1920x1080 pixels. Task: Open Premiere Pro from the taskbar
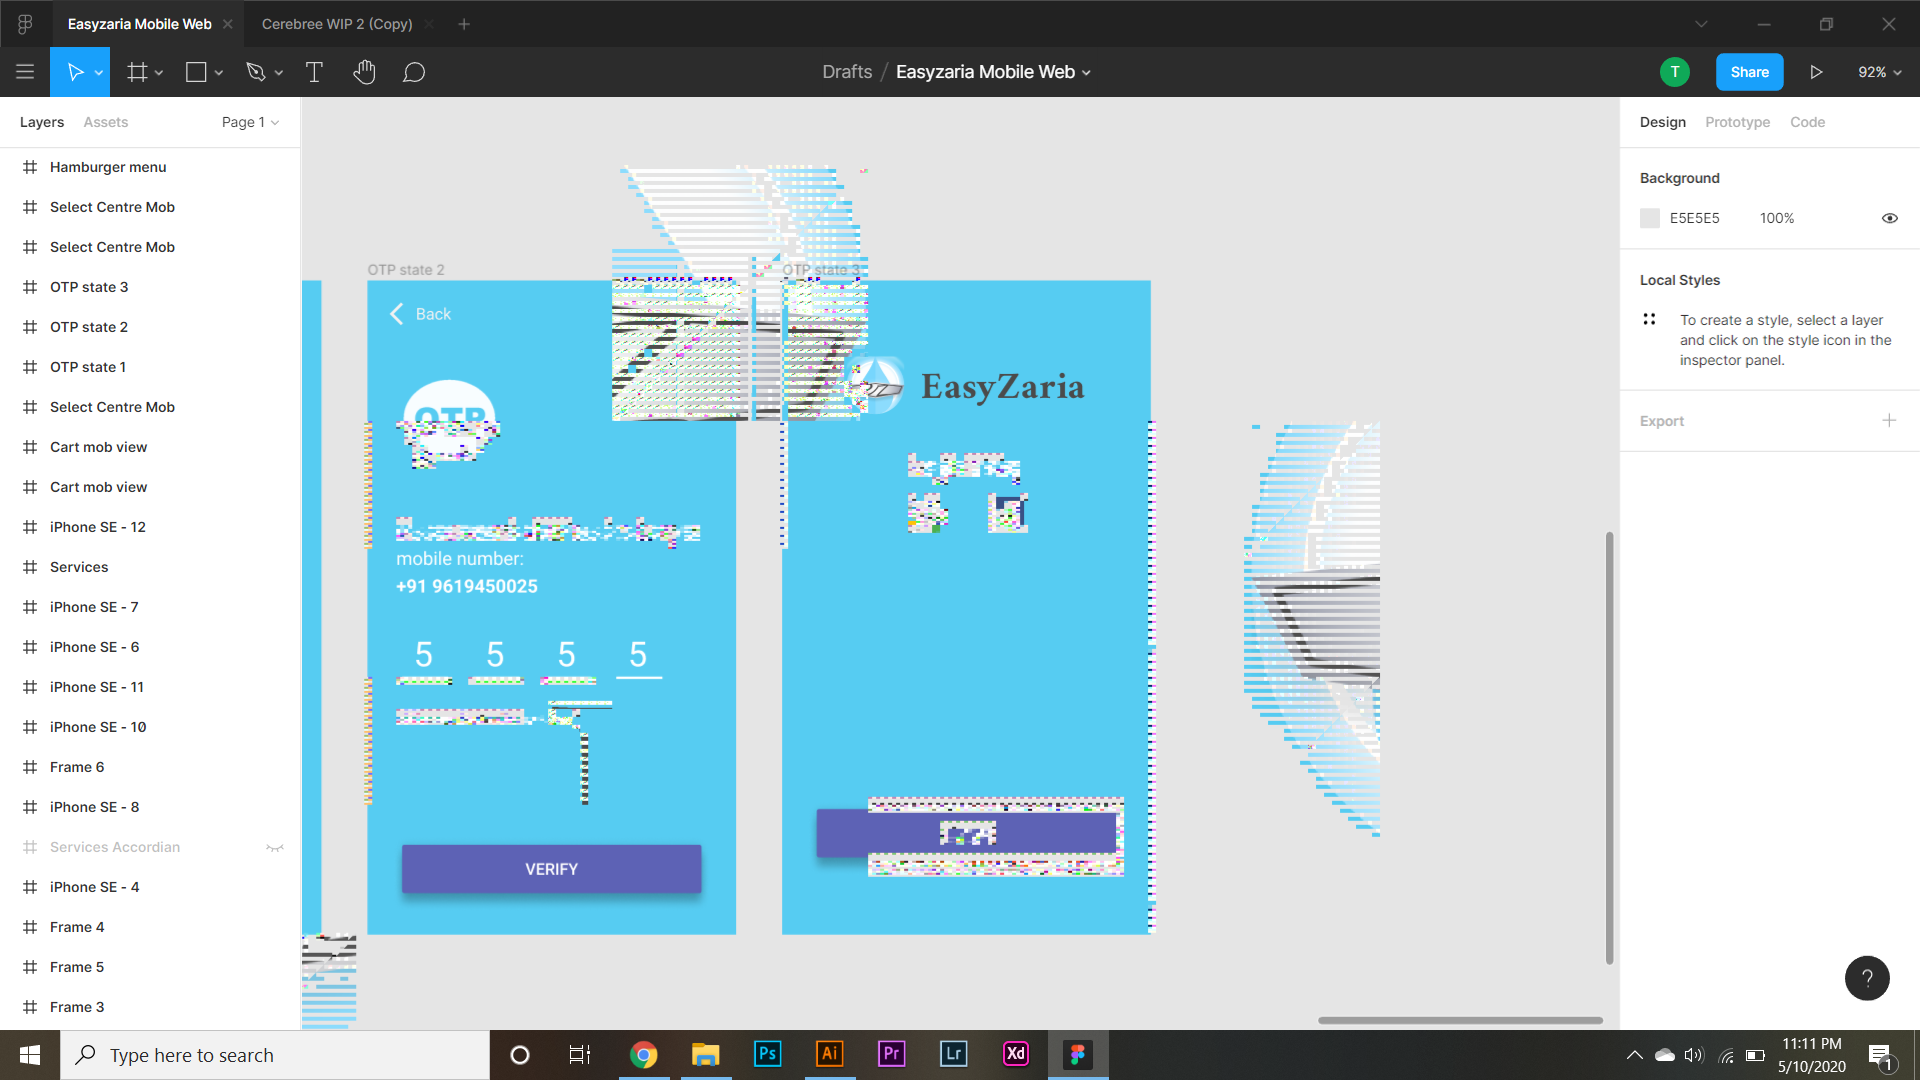(891, 1054)
